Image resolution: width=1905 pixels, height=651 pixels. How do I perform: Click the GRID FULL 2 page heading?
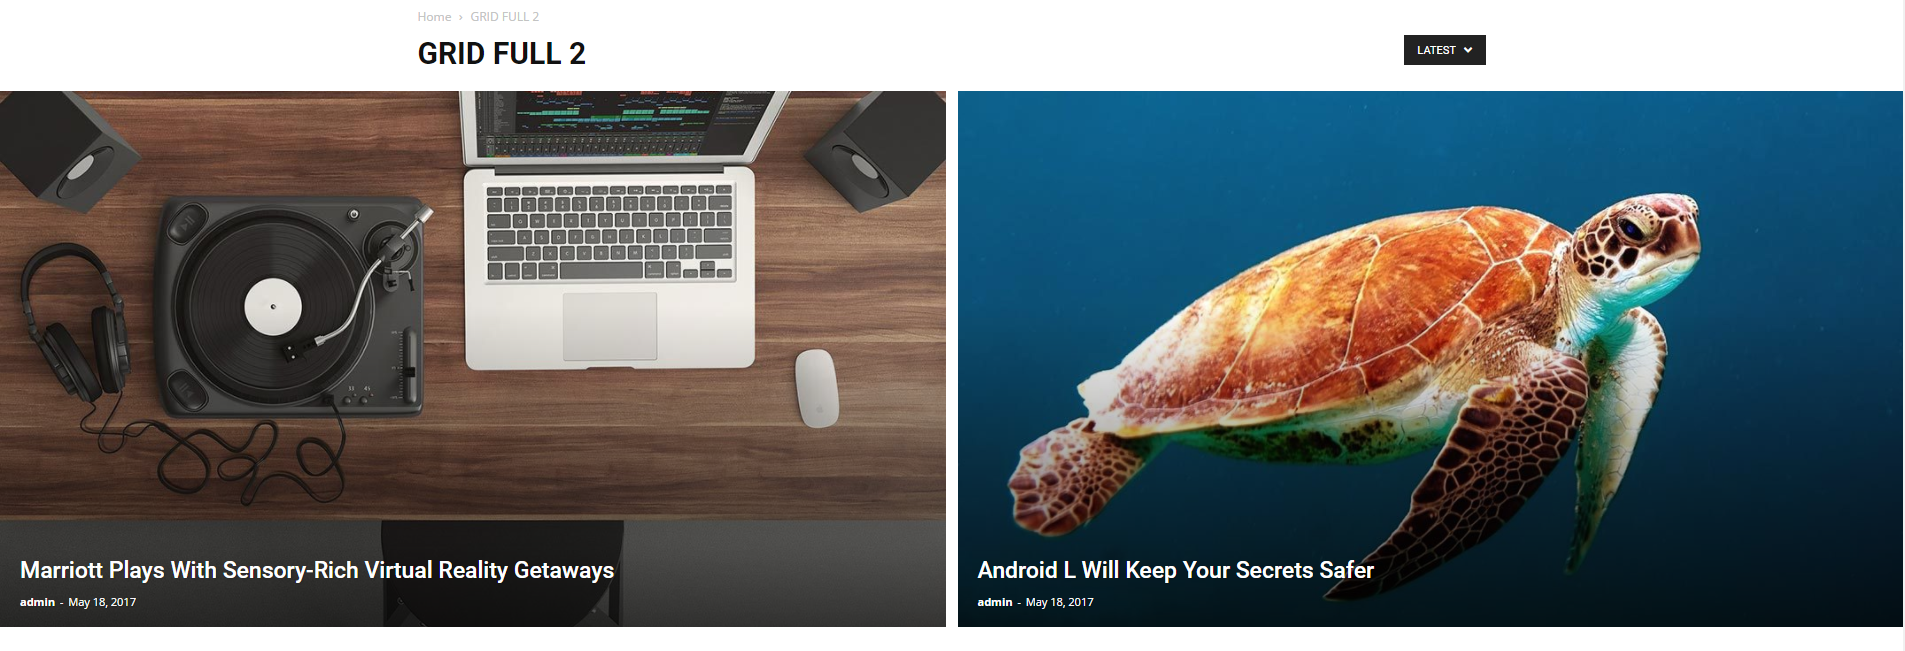(x=501, y=53)
